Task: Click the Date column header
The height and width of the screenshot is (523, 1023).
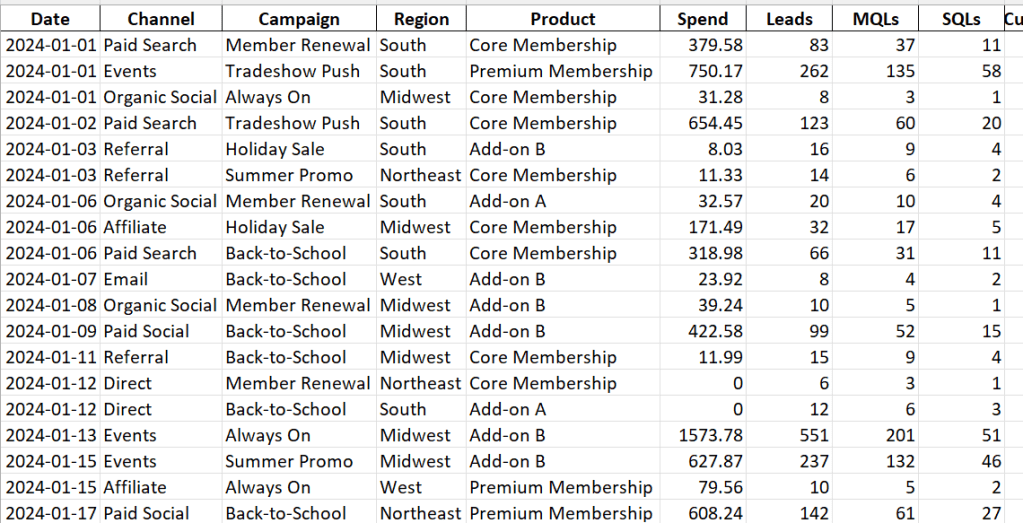Action: [x=50, y=19]
